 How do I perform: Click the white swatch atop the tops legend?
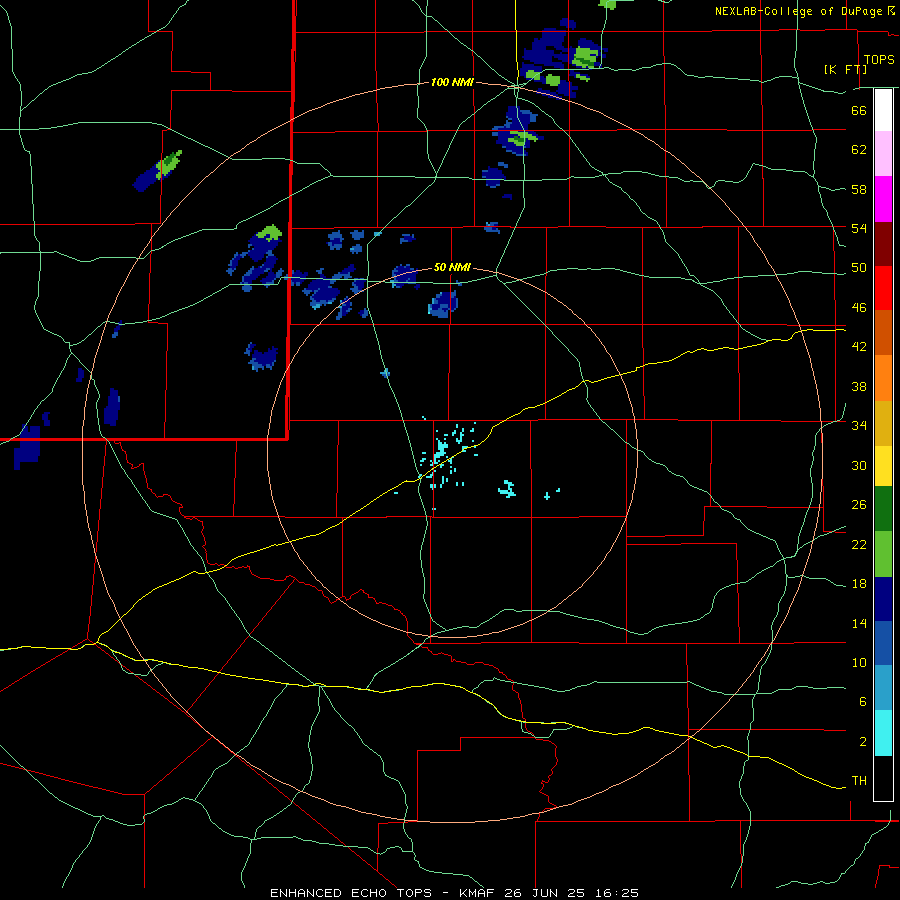click(x=883, y=110)
